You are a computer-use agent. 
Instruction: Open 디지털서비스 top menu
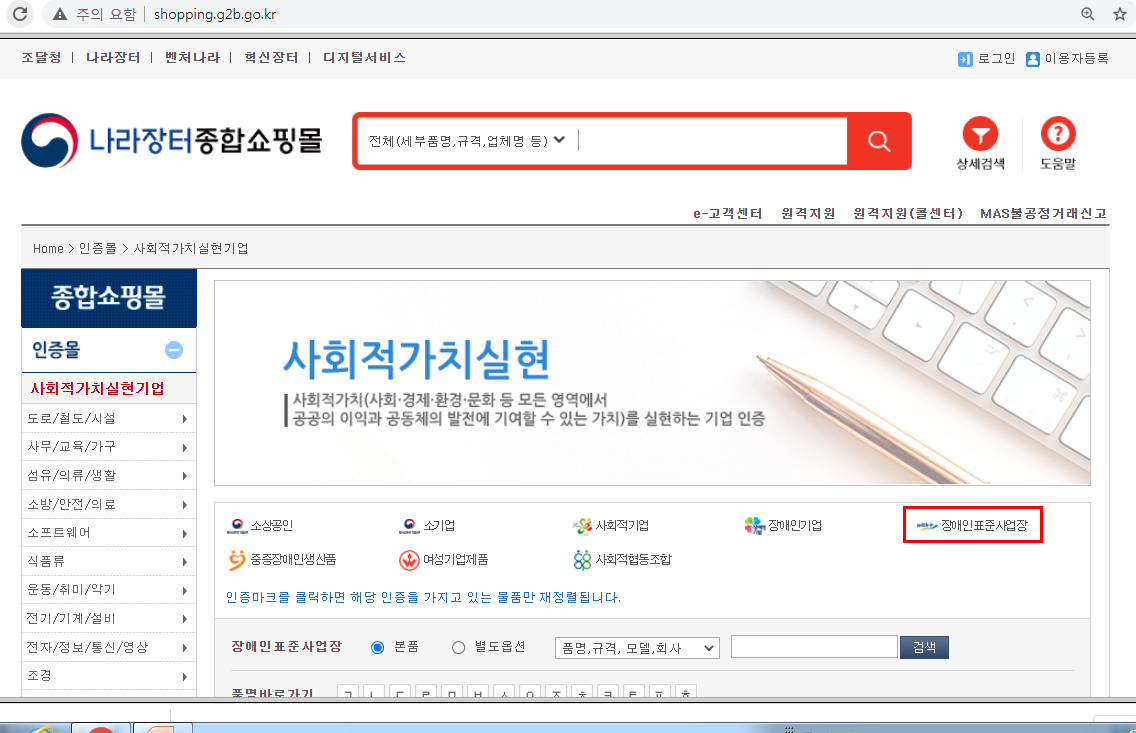coord(364,57)
